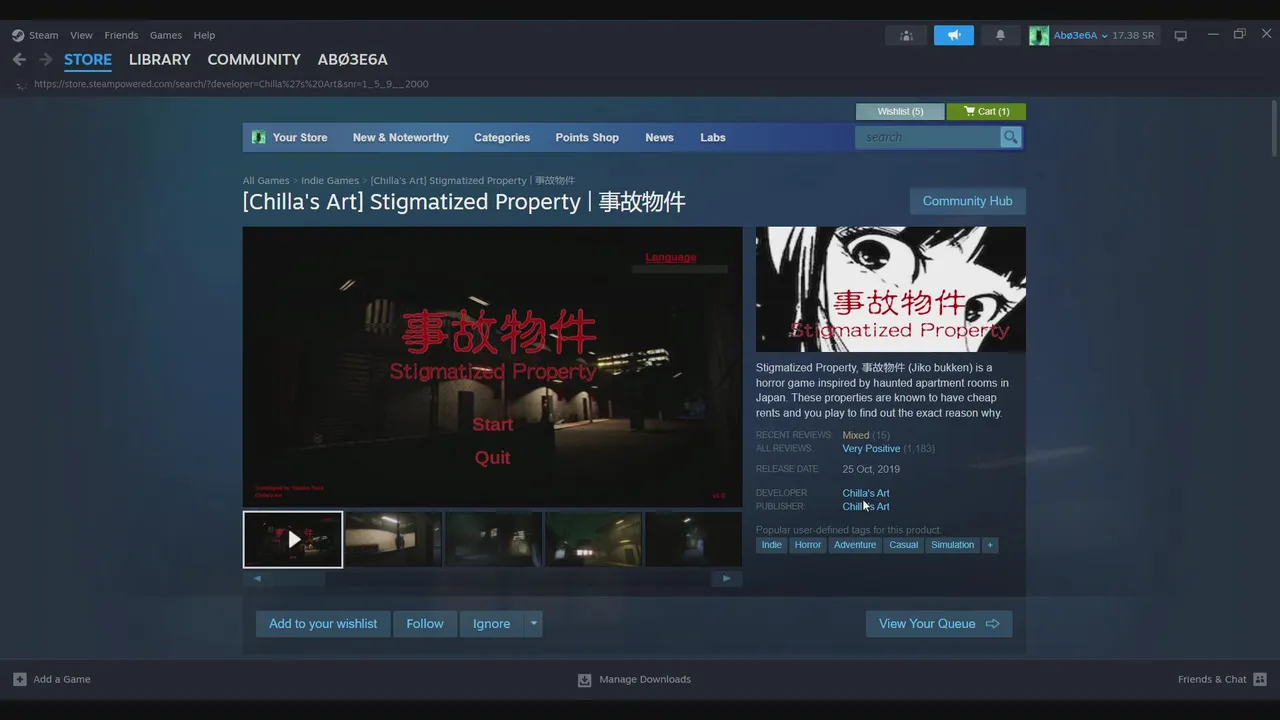This screenshot has width=1280, height=720.
Task: Switch to the LIBRARY tab
Action: 160,60
